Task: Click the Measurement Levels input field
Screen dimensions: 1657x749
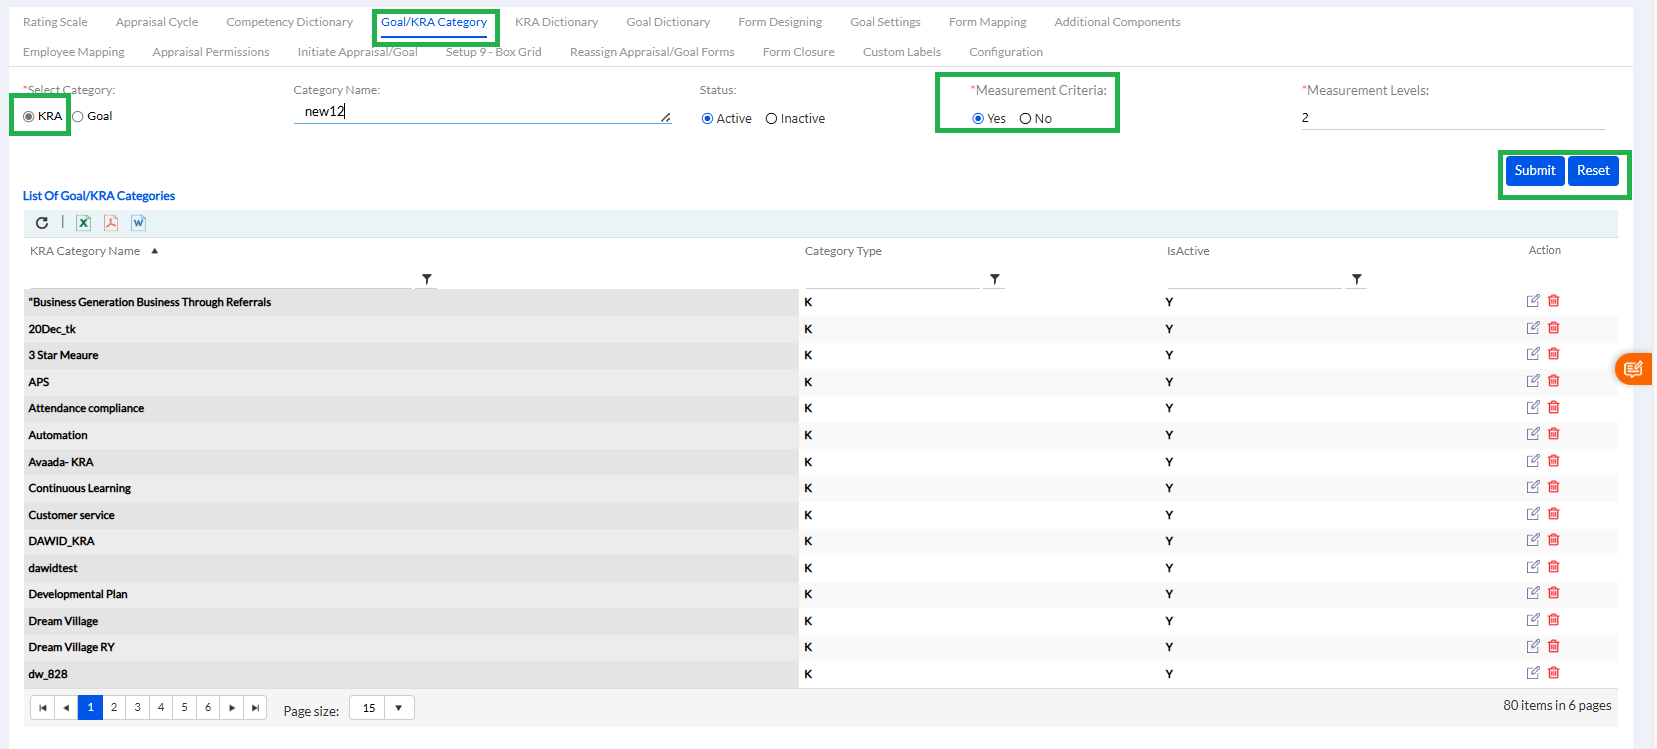Action: 1450,118
